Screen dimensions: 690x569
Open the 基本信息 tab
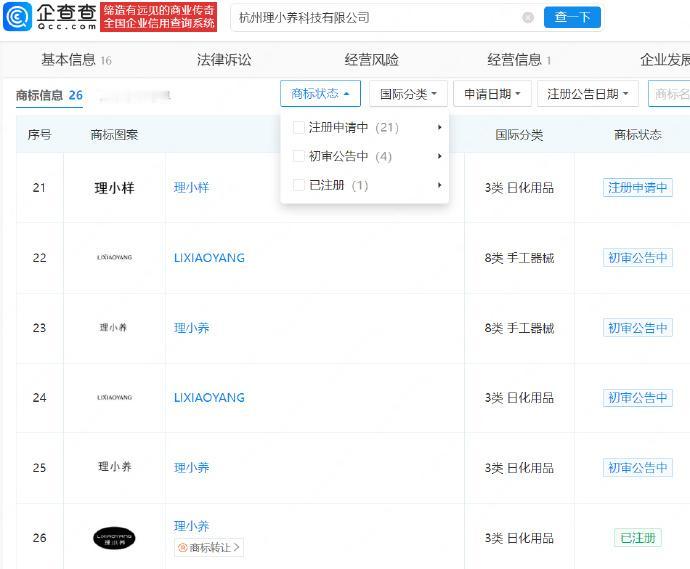[x=76, y=60]
